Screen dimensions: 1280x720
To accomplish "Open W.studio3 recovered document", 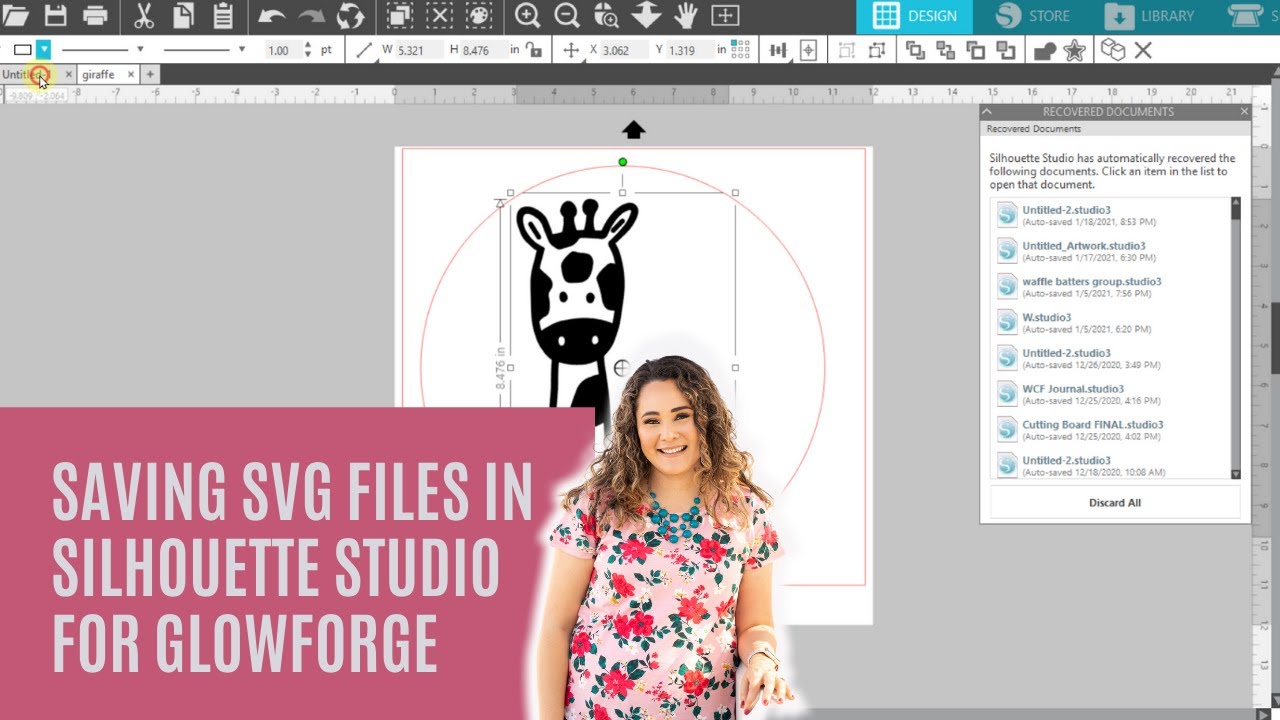I will pyautogui.click(x=1046, y=322).
